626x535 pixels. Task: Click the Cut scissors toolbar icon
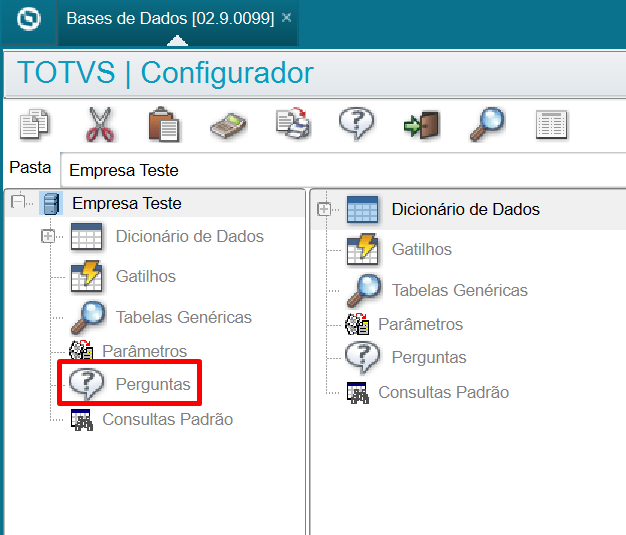[100, 124]
